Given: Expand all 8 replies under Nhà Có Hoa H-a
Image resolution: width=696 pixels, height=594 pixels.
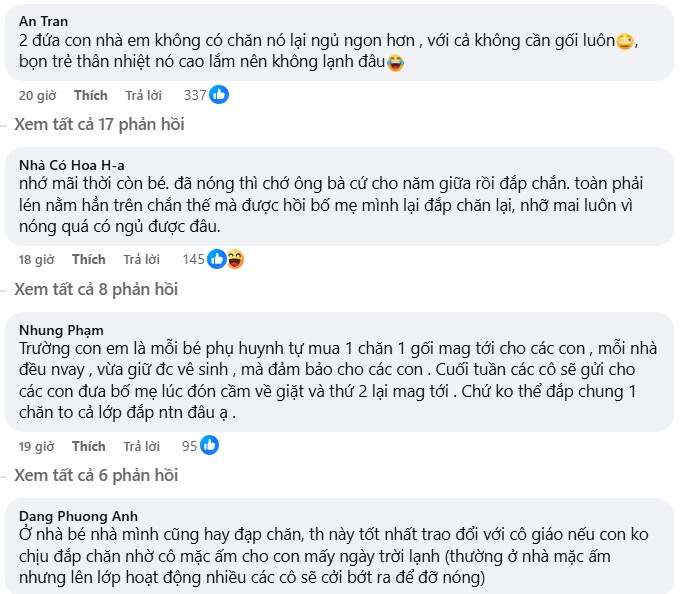Looking at the screenshot, I should (96, 289).
